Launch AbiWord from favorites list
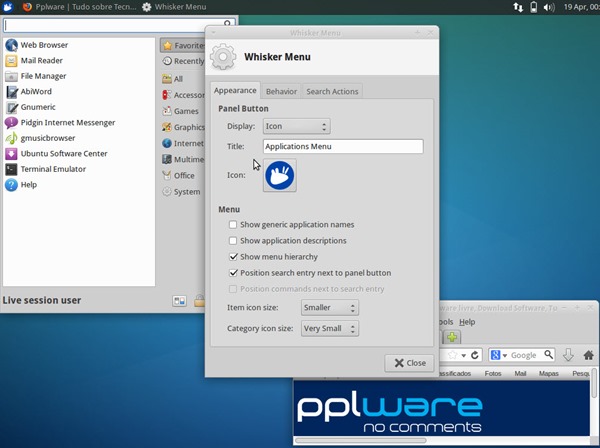The width and height of the screenshot is (600, 448). (79, 91)
